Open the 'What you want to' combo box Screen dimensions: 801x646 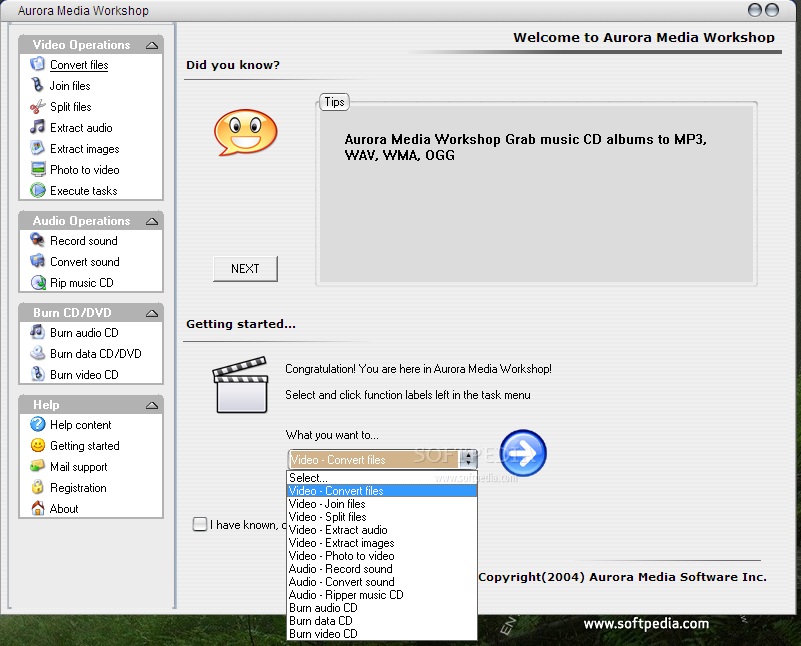pos(382,460)
